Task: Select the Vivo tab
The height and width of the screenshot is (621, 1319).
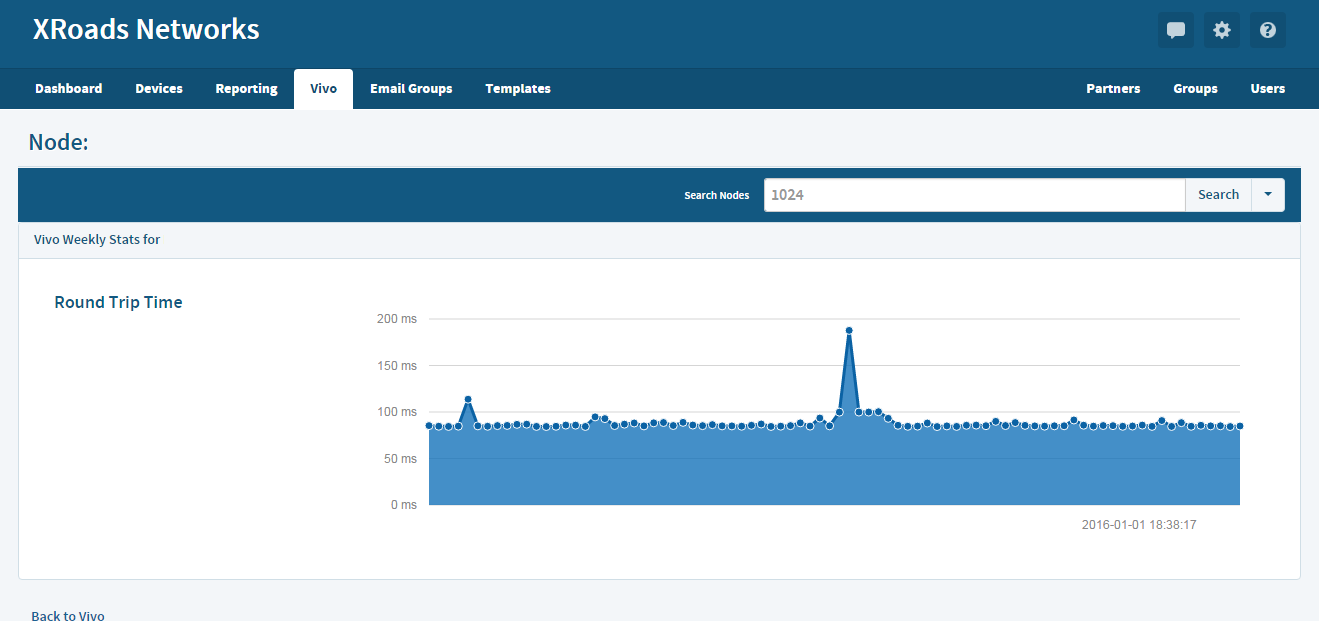Action: pyautogui.click(x=323, y=88)
